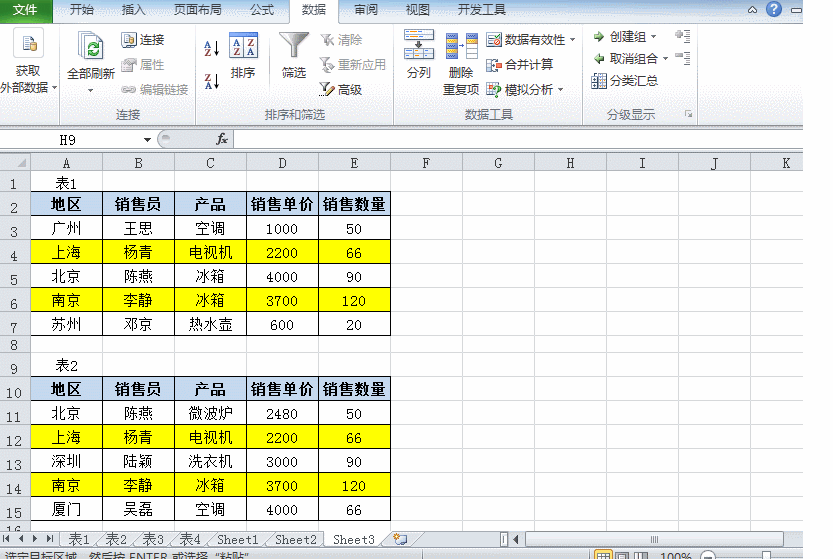Open Consolidate (合并计算) tool
This screenshot has width=833, height=559.
point(520,65)
